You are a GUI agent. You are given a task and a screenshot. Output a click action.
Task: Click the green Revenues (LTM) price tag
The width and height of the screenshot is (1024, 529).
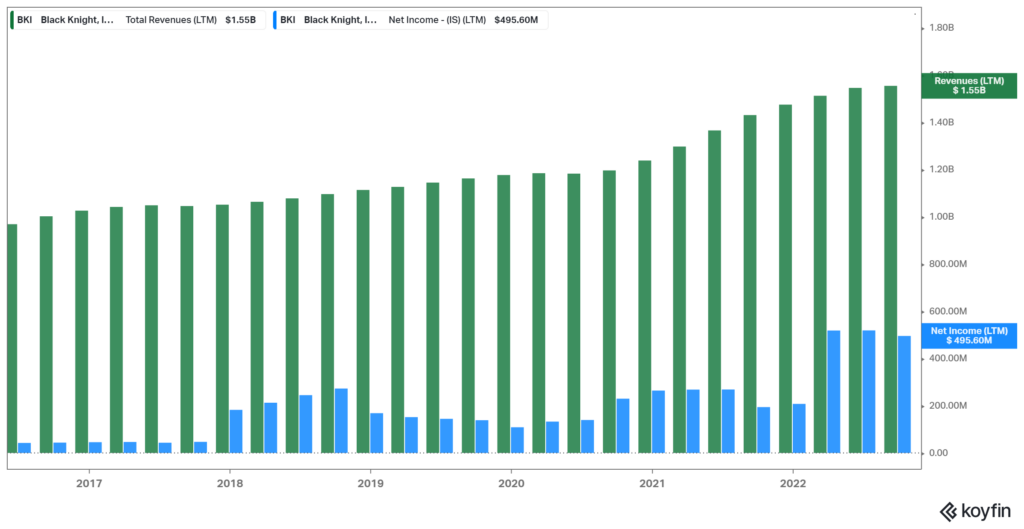click(967, 85)
